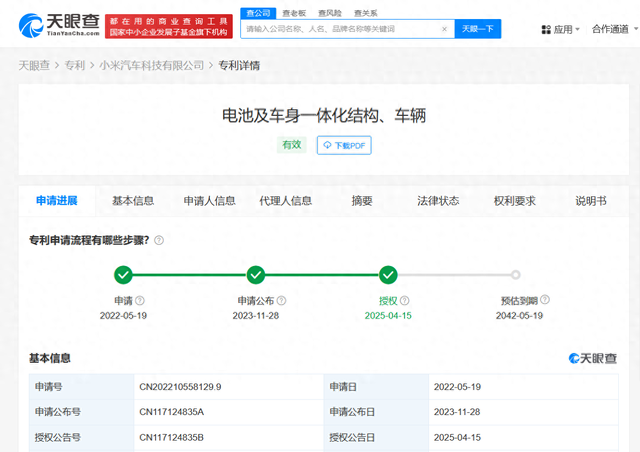Click the 应用 grid icon
This screenshot has height=452, width=640.
pos(546,29)
